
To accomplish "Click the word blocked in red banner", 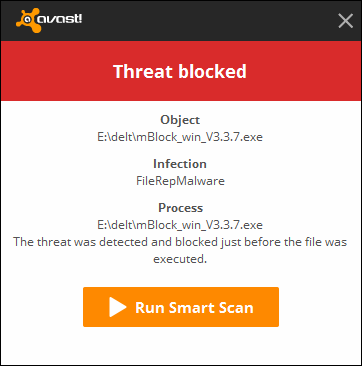I will point(212,71).
